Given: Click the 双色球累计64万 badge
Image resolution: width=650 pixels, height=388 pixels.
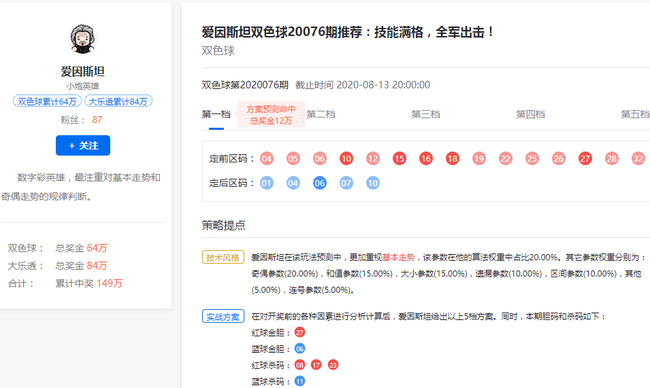Looking at the screenshot, I should [x=47, y=101].
